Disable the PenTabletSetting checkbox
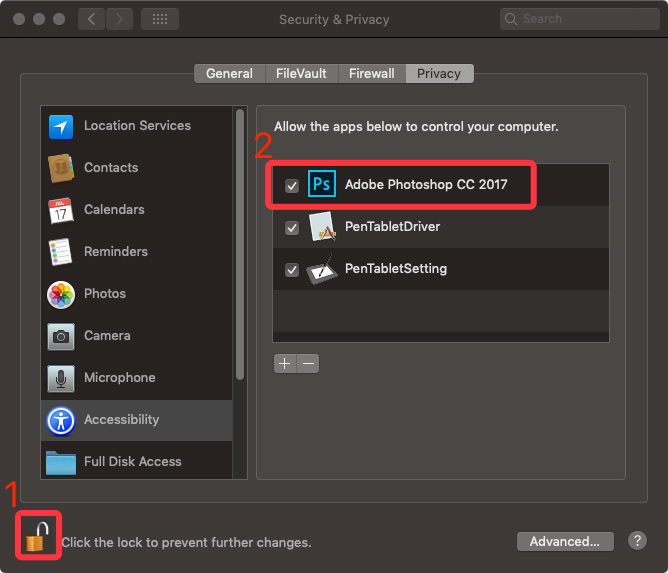The image size is (668, 573). point(292,270)
